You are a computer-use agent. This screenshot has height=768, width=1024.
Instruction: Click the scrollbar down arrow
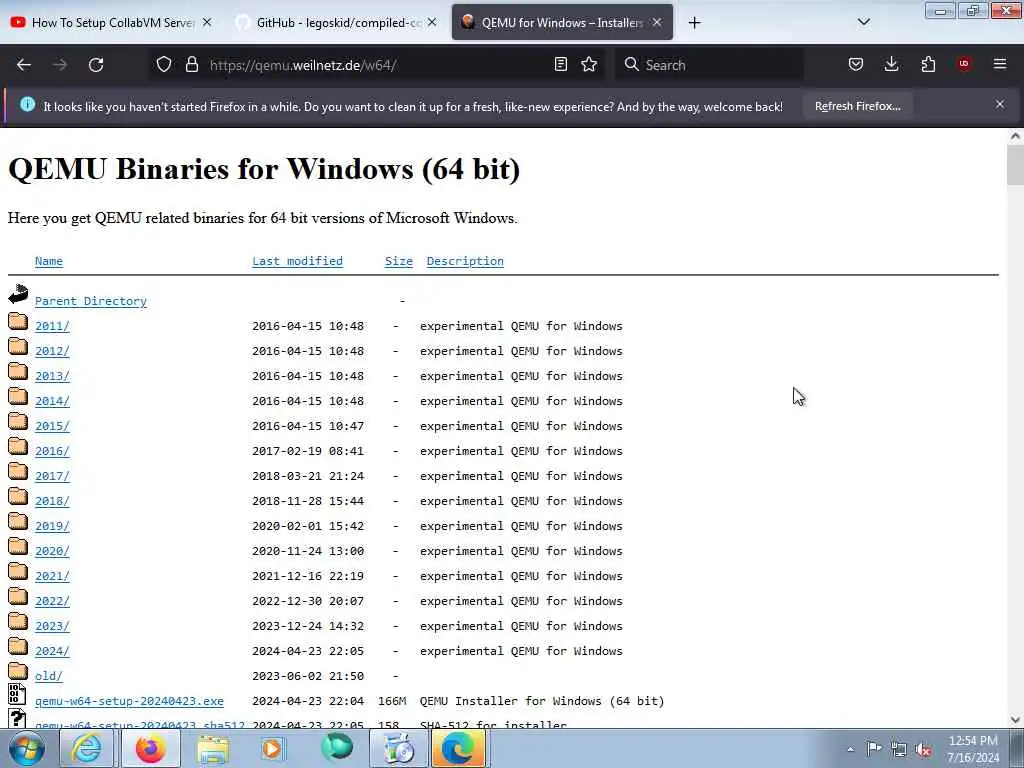(x=1015, y=720)
